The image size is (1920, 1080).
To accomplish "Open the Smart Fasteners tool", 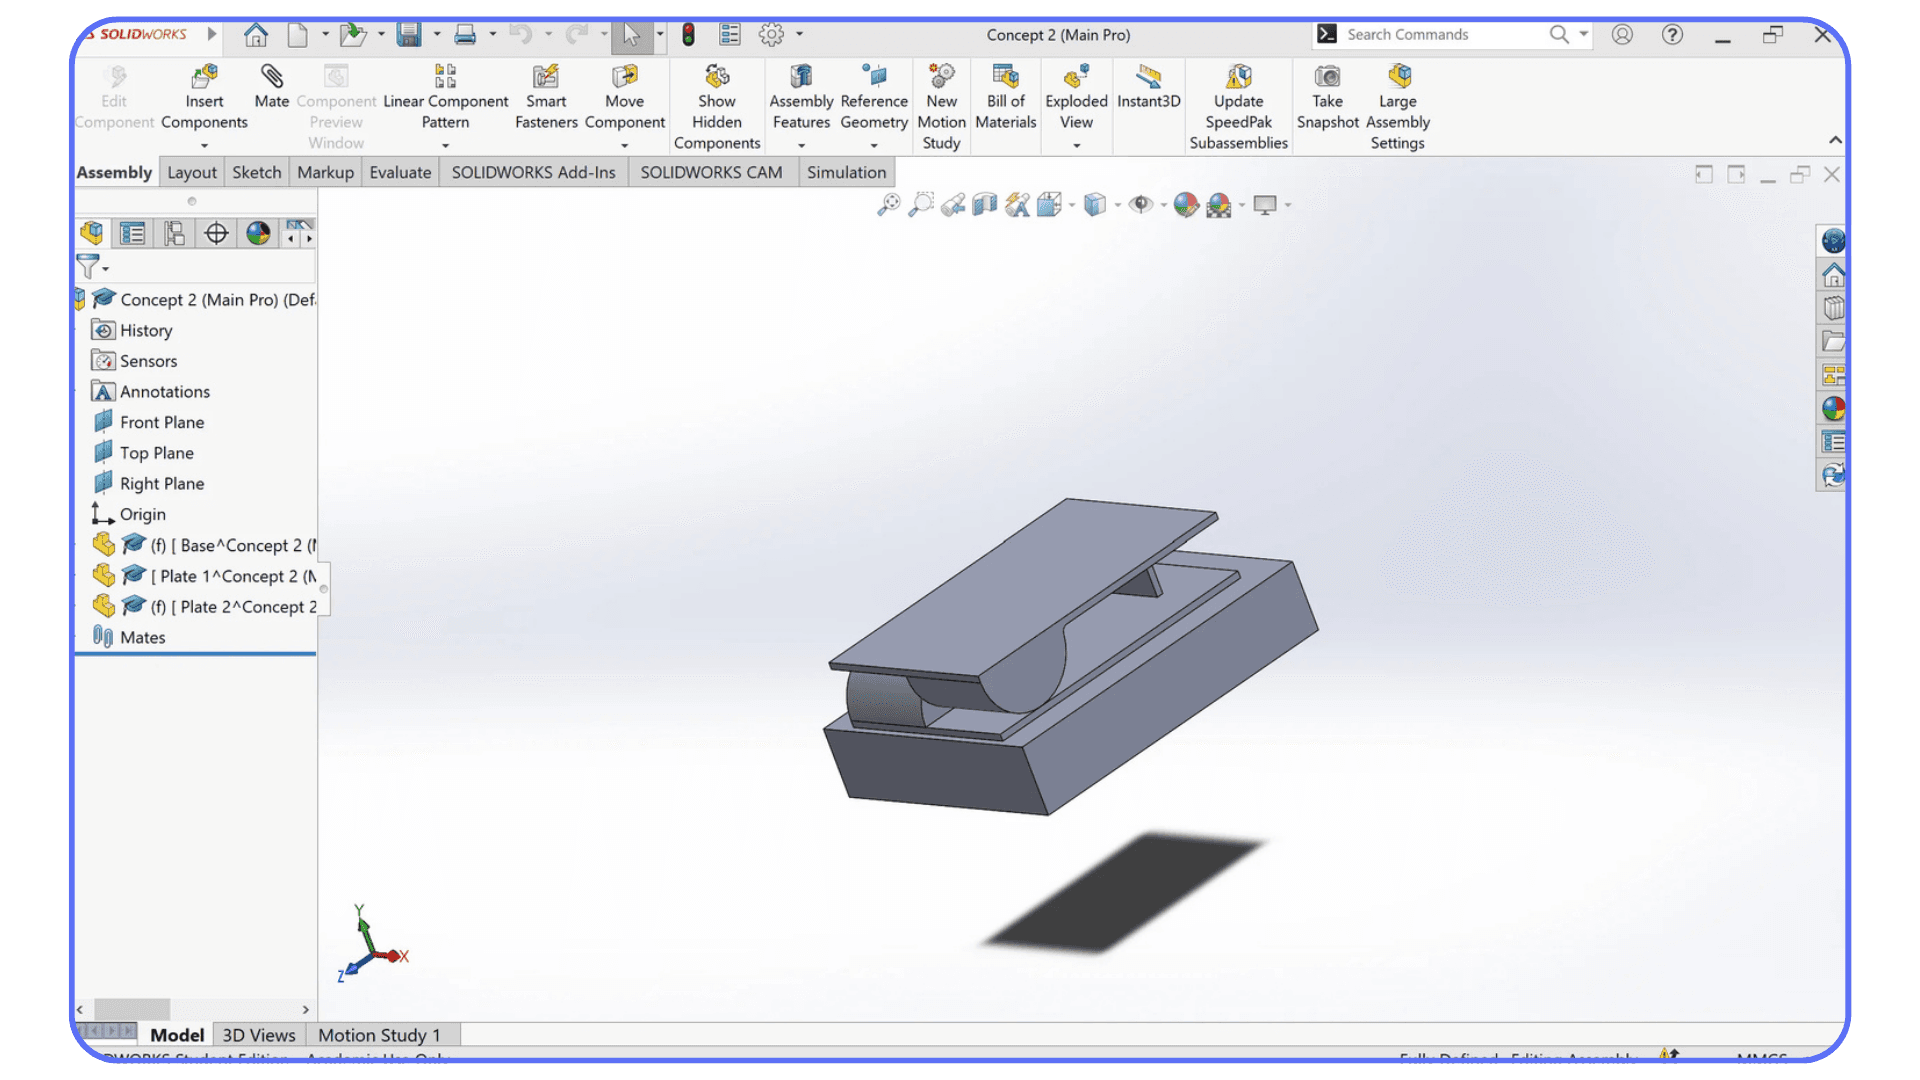I will (x=546, y=95).
